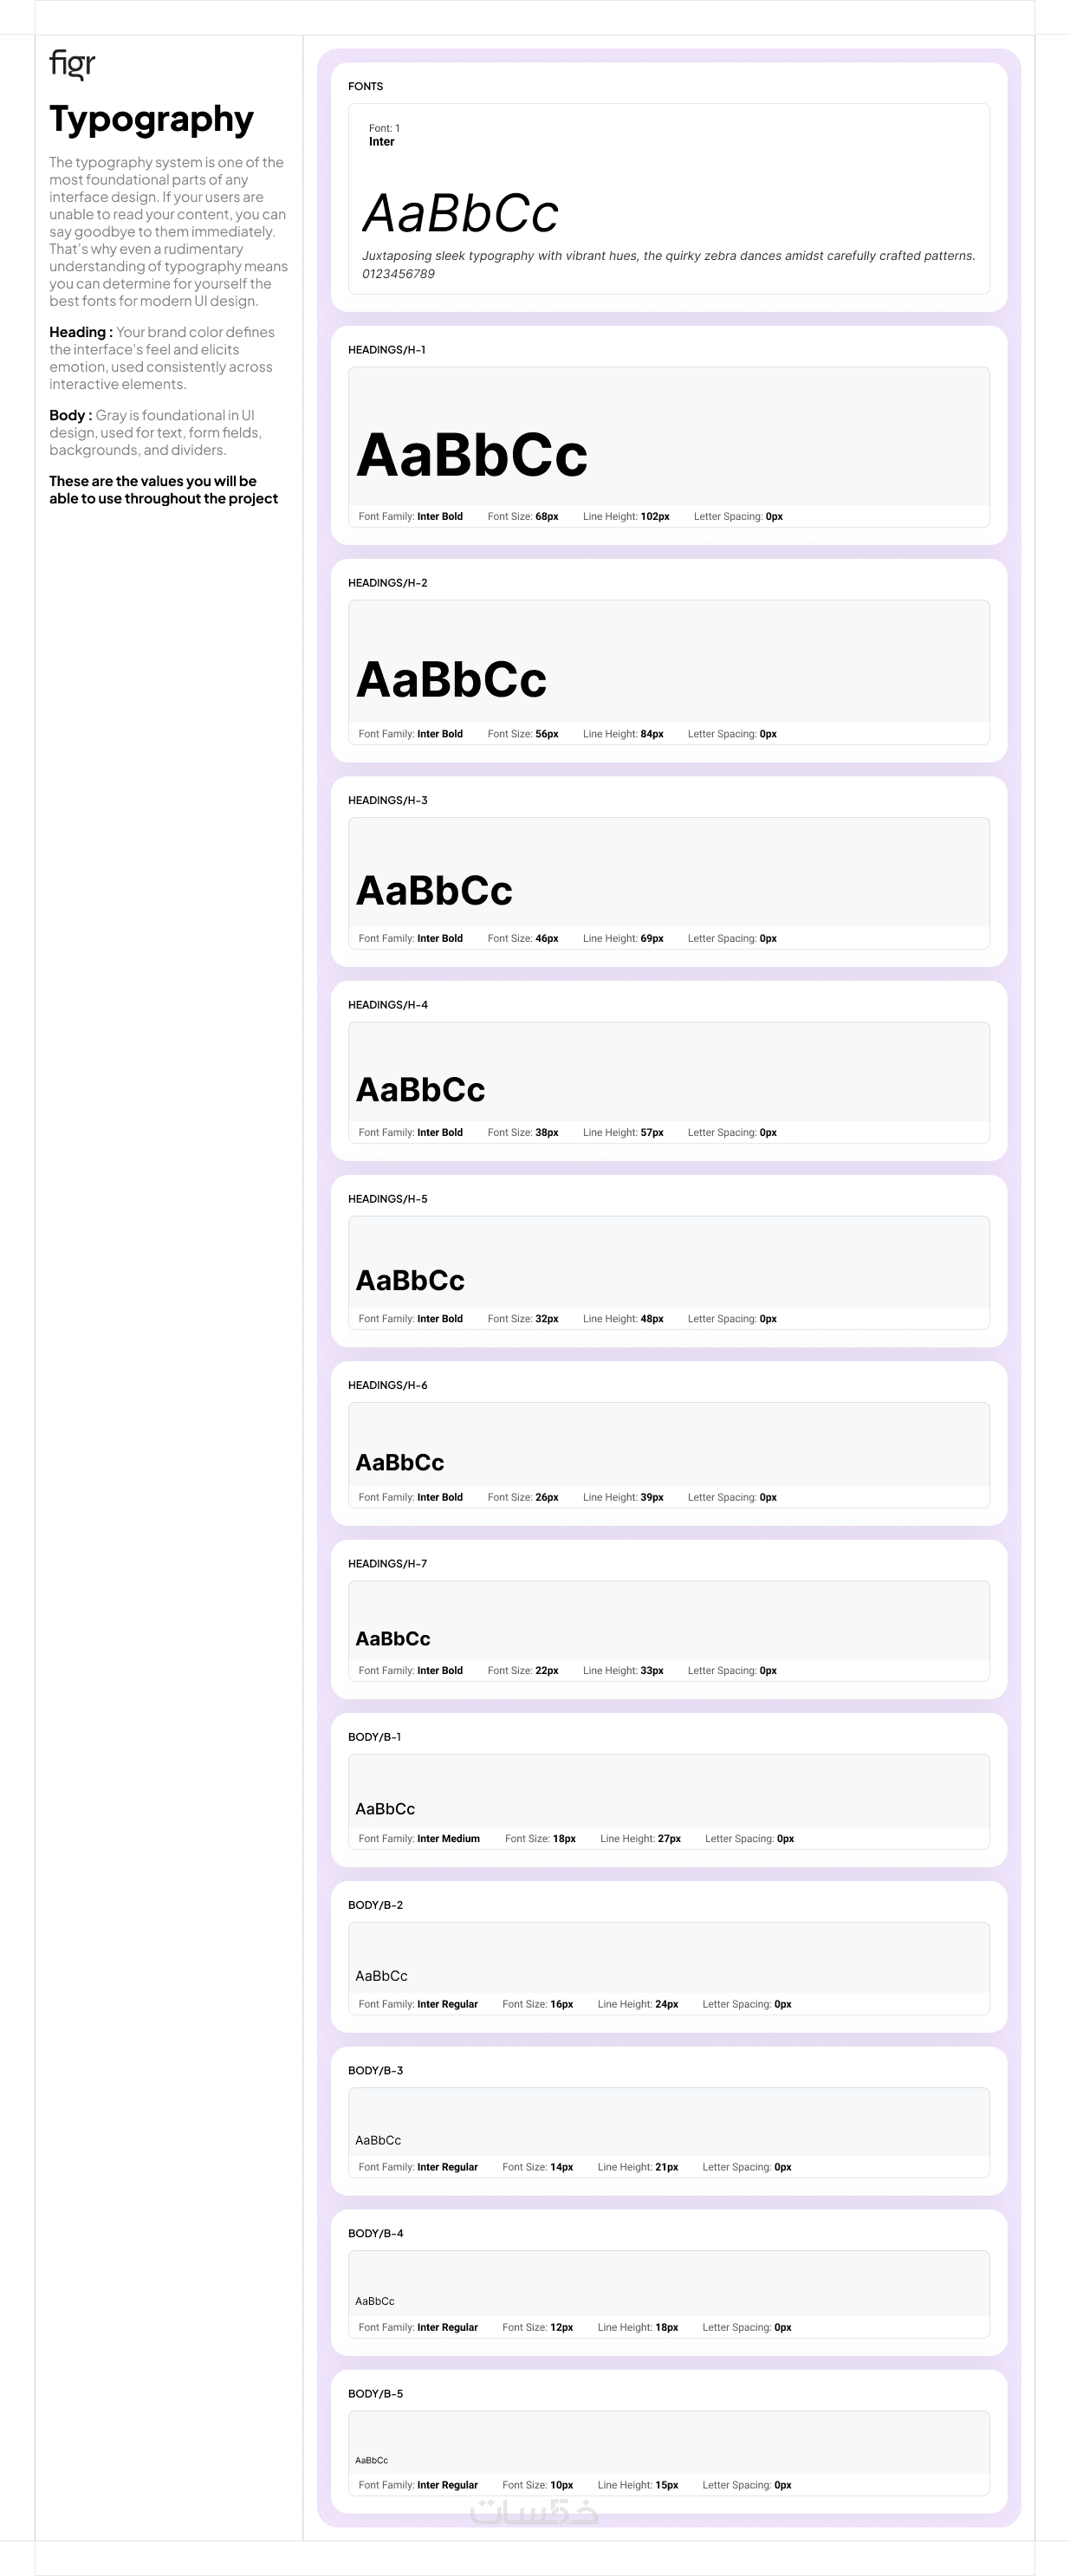Click the HEADINGS/H-7 section label
This screenshot has width=1070, height=2576.
[387, 1564]
